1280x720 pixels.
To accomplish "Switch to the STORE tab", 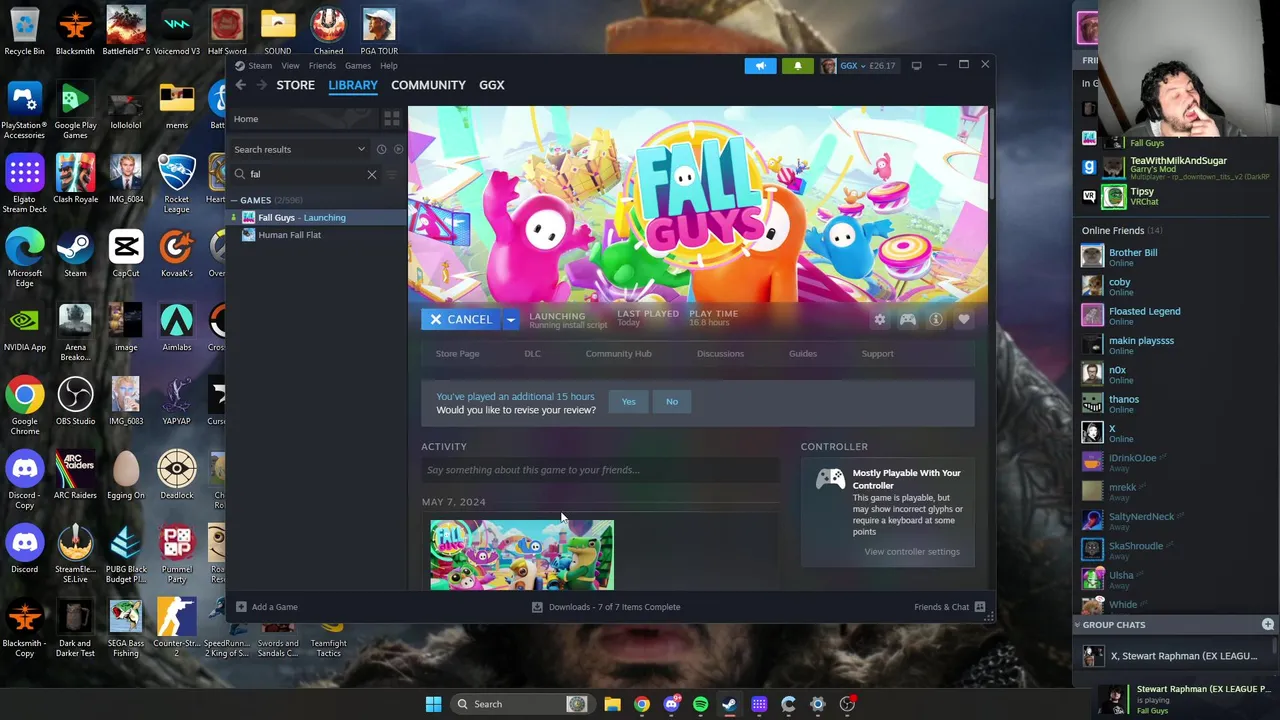I will 295,85.
